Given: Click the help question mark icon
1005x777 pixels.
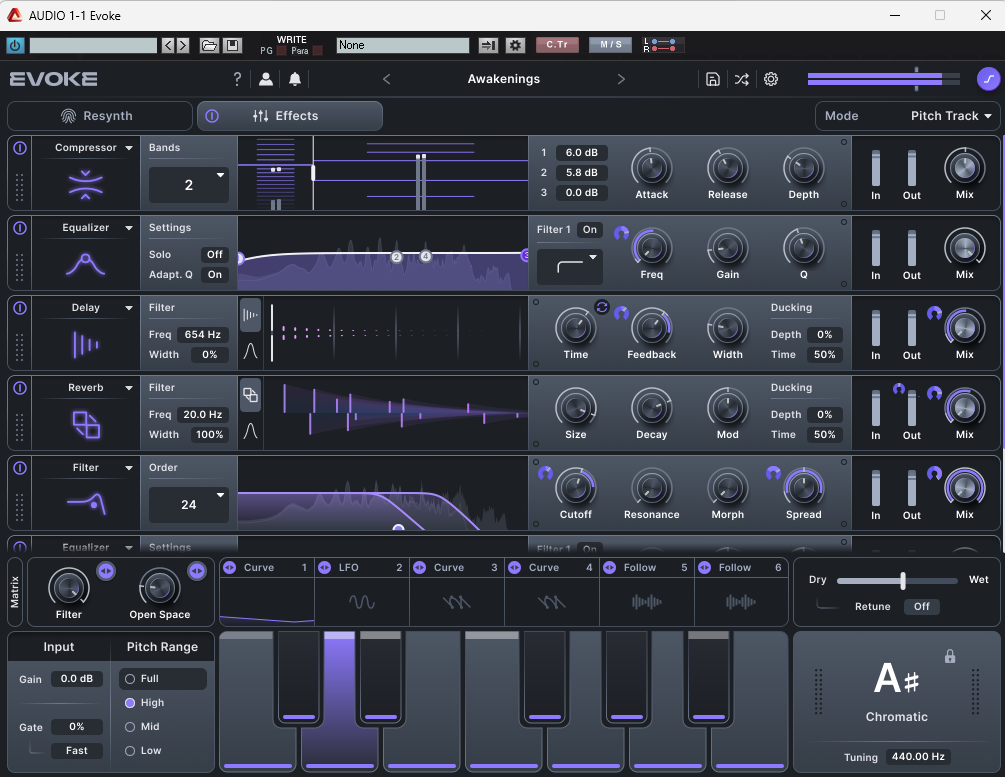Looking at the screenshot, I should coord(237,79).
